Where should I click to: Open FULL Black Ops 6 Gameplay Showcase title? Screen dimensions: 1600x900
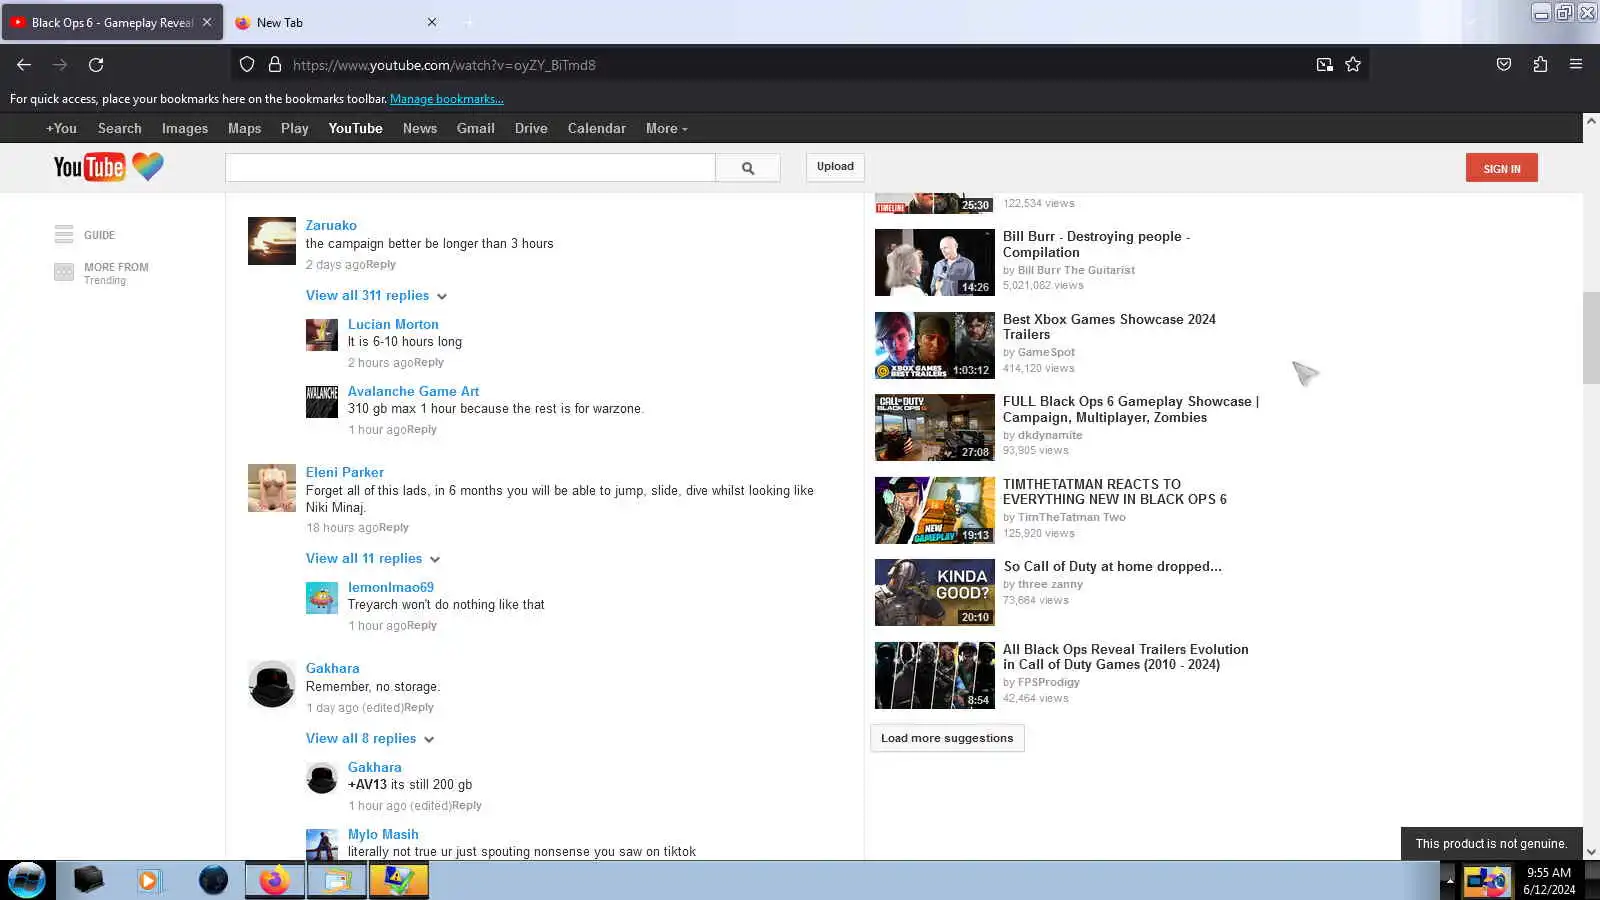point(1131,410)
